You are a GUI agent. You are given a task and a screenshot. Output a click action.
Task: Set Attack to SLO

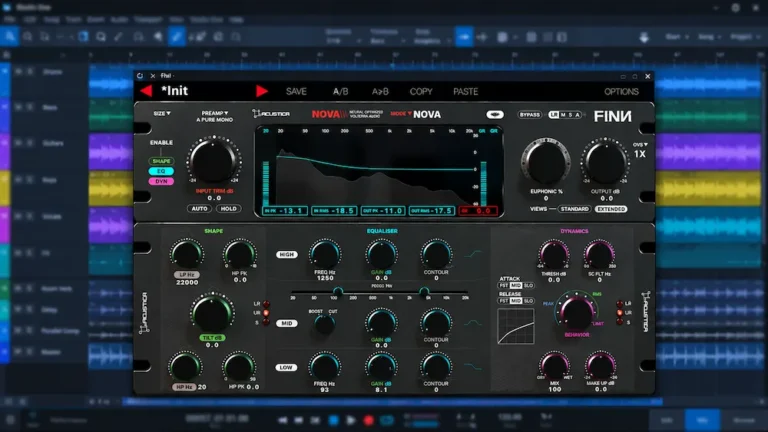(528, 286)
